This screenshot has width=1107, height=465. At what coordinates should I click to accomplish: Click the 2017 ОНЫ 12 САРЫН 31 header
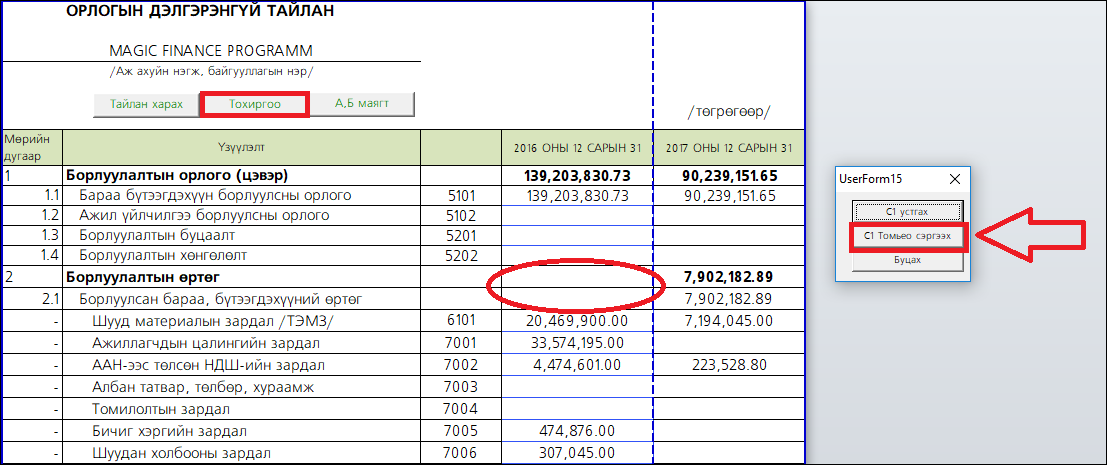[729, 148]
